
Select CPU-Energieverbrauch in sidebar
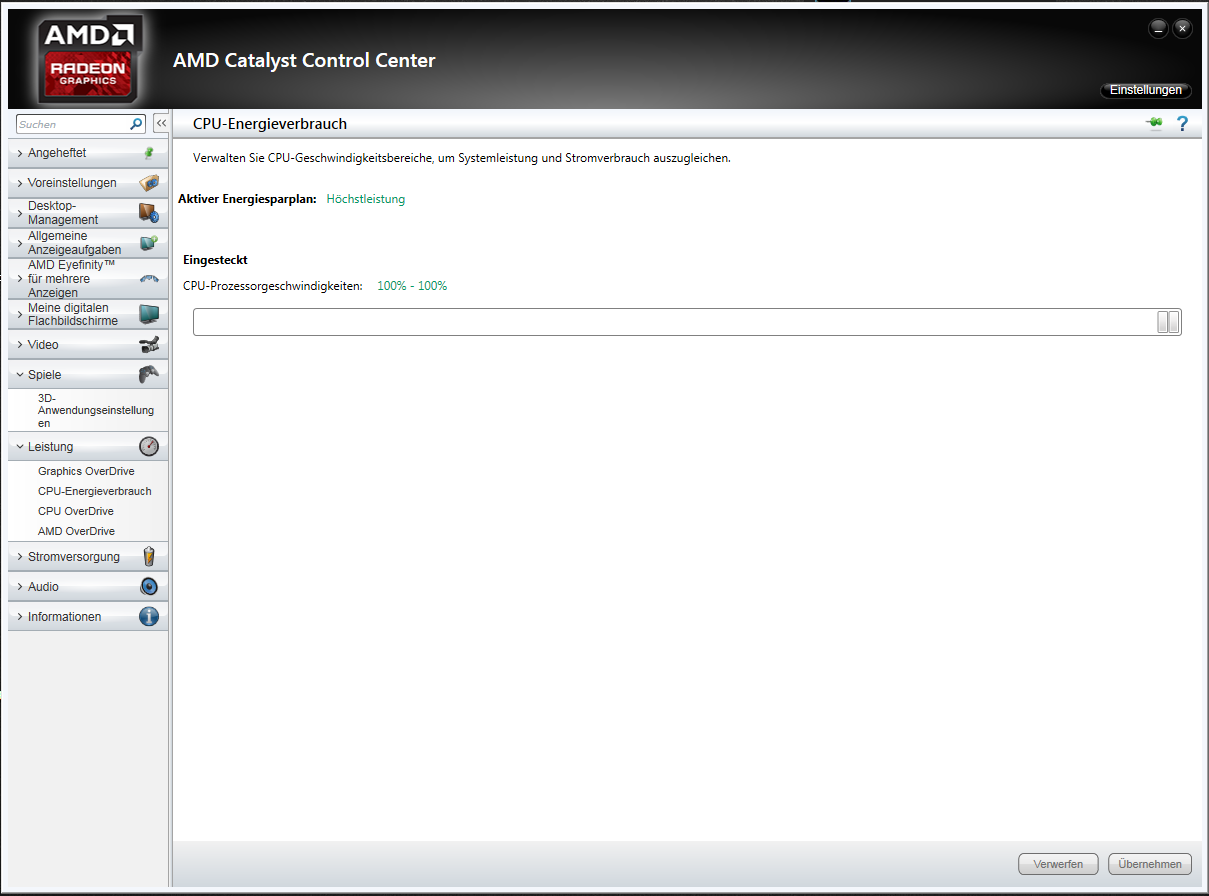click(x=95, y=491)
